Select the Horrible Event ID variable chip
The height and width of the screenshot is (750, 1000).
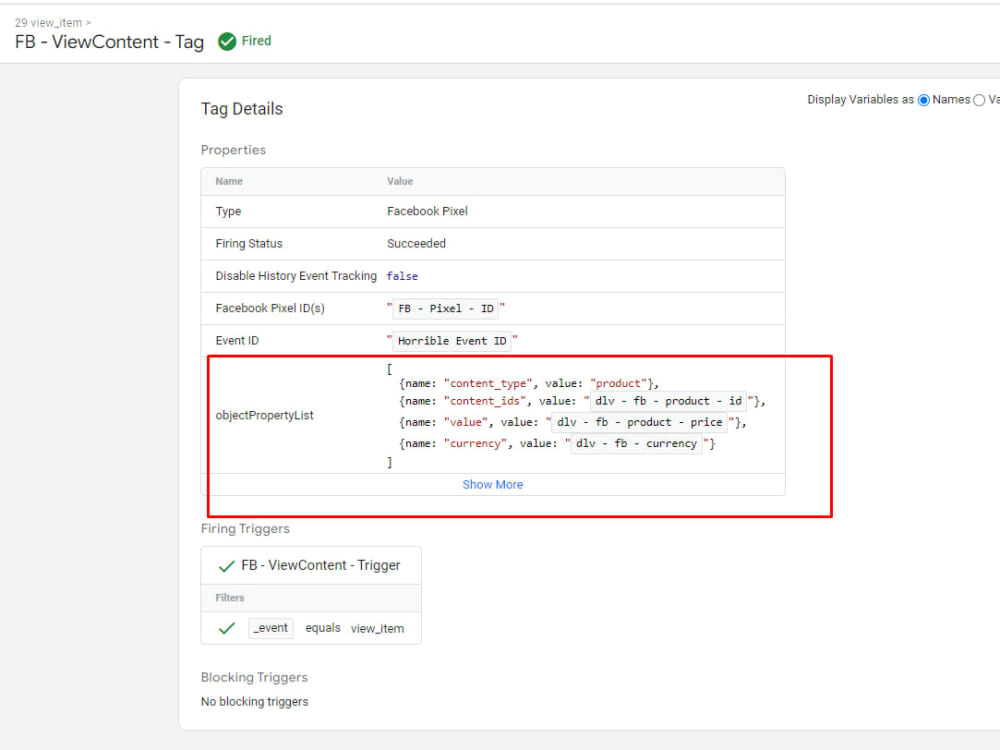453,340
